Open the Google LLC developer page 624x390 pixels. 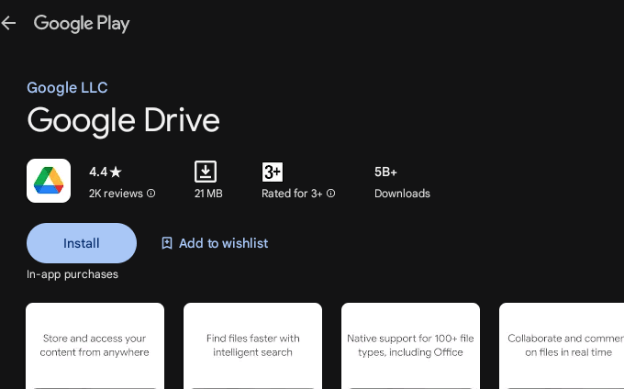pyautogui.click(x=67, y=88)
